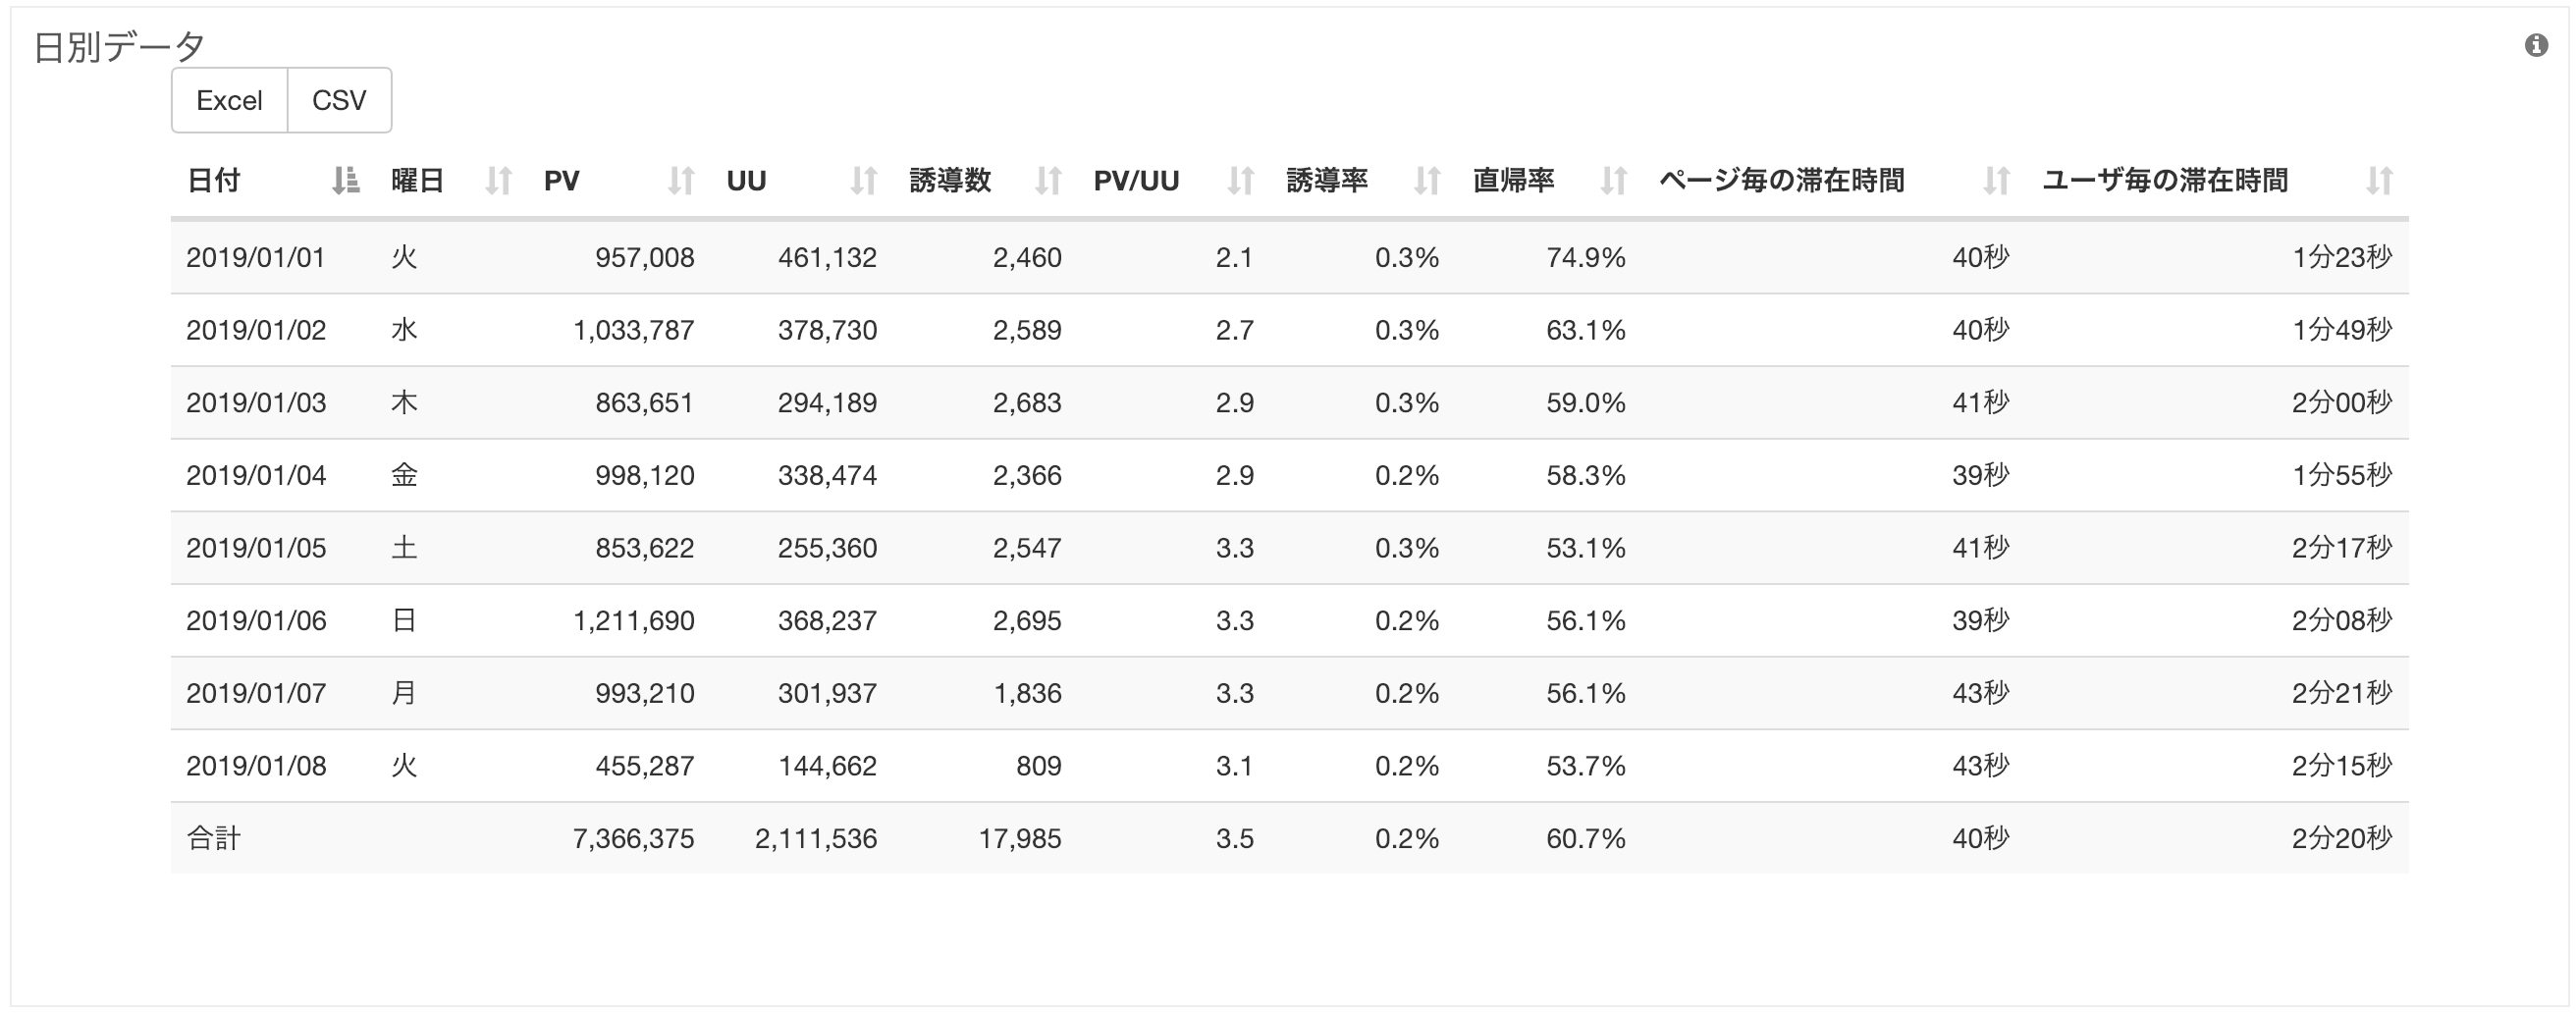2576x1013 pixels.
Task: Click the 直帰率 sort arrows
Action: click(1613, 181)
